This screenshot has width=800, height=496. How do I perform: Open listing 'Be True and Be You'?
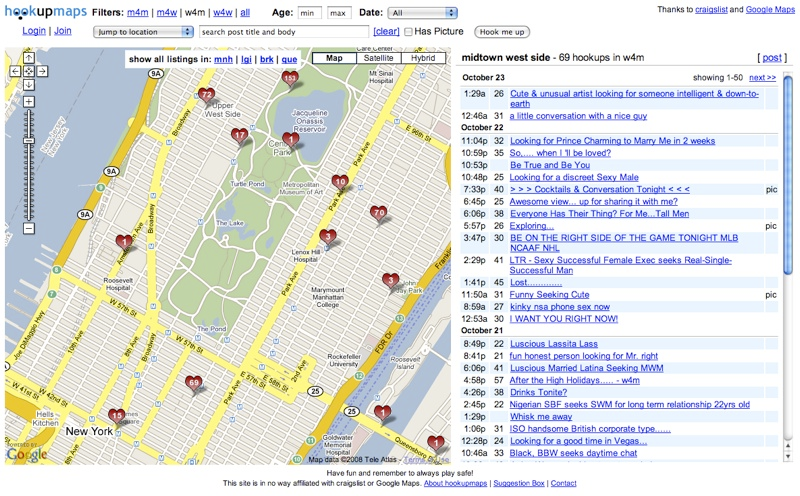(550, 165)
